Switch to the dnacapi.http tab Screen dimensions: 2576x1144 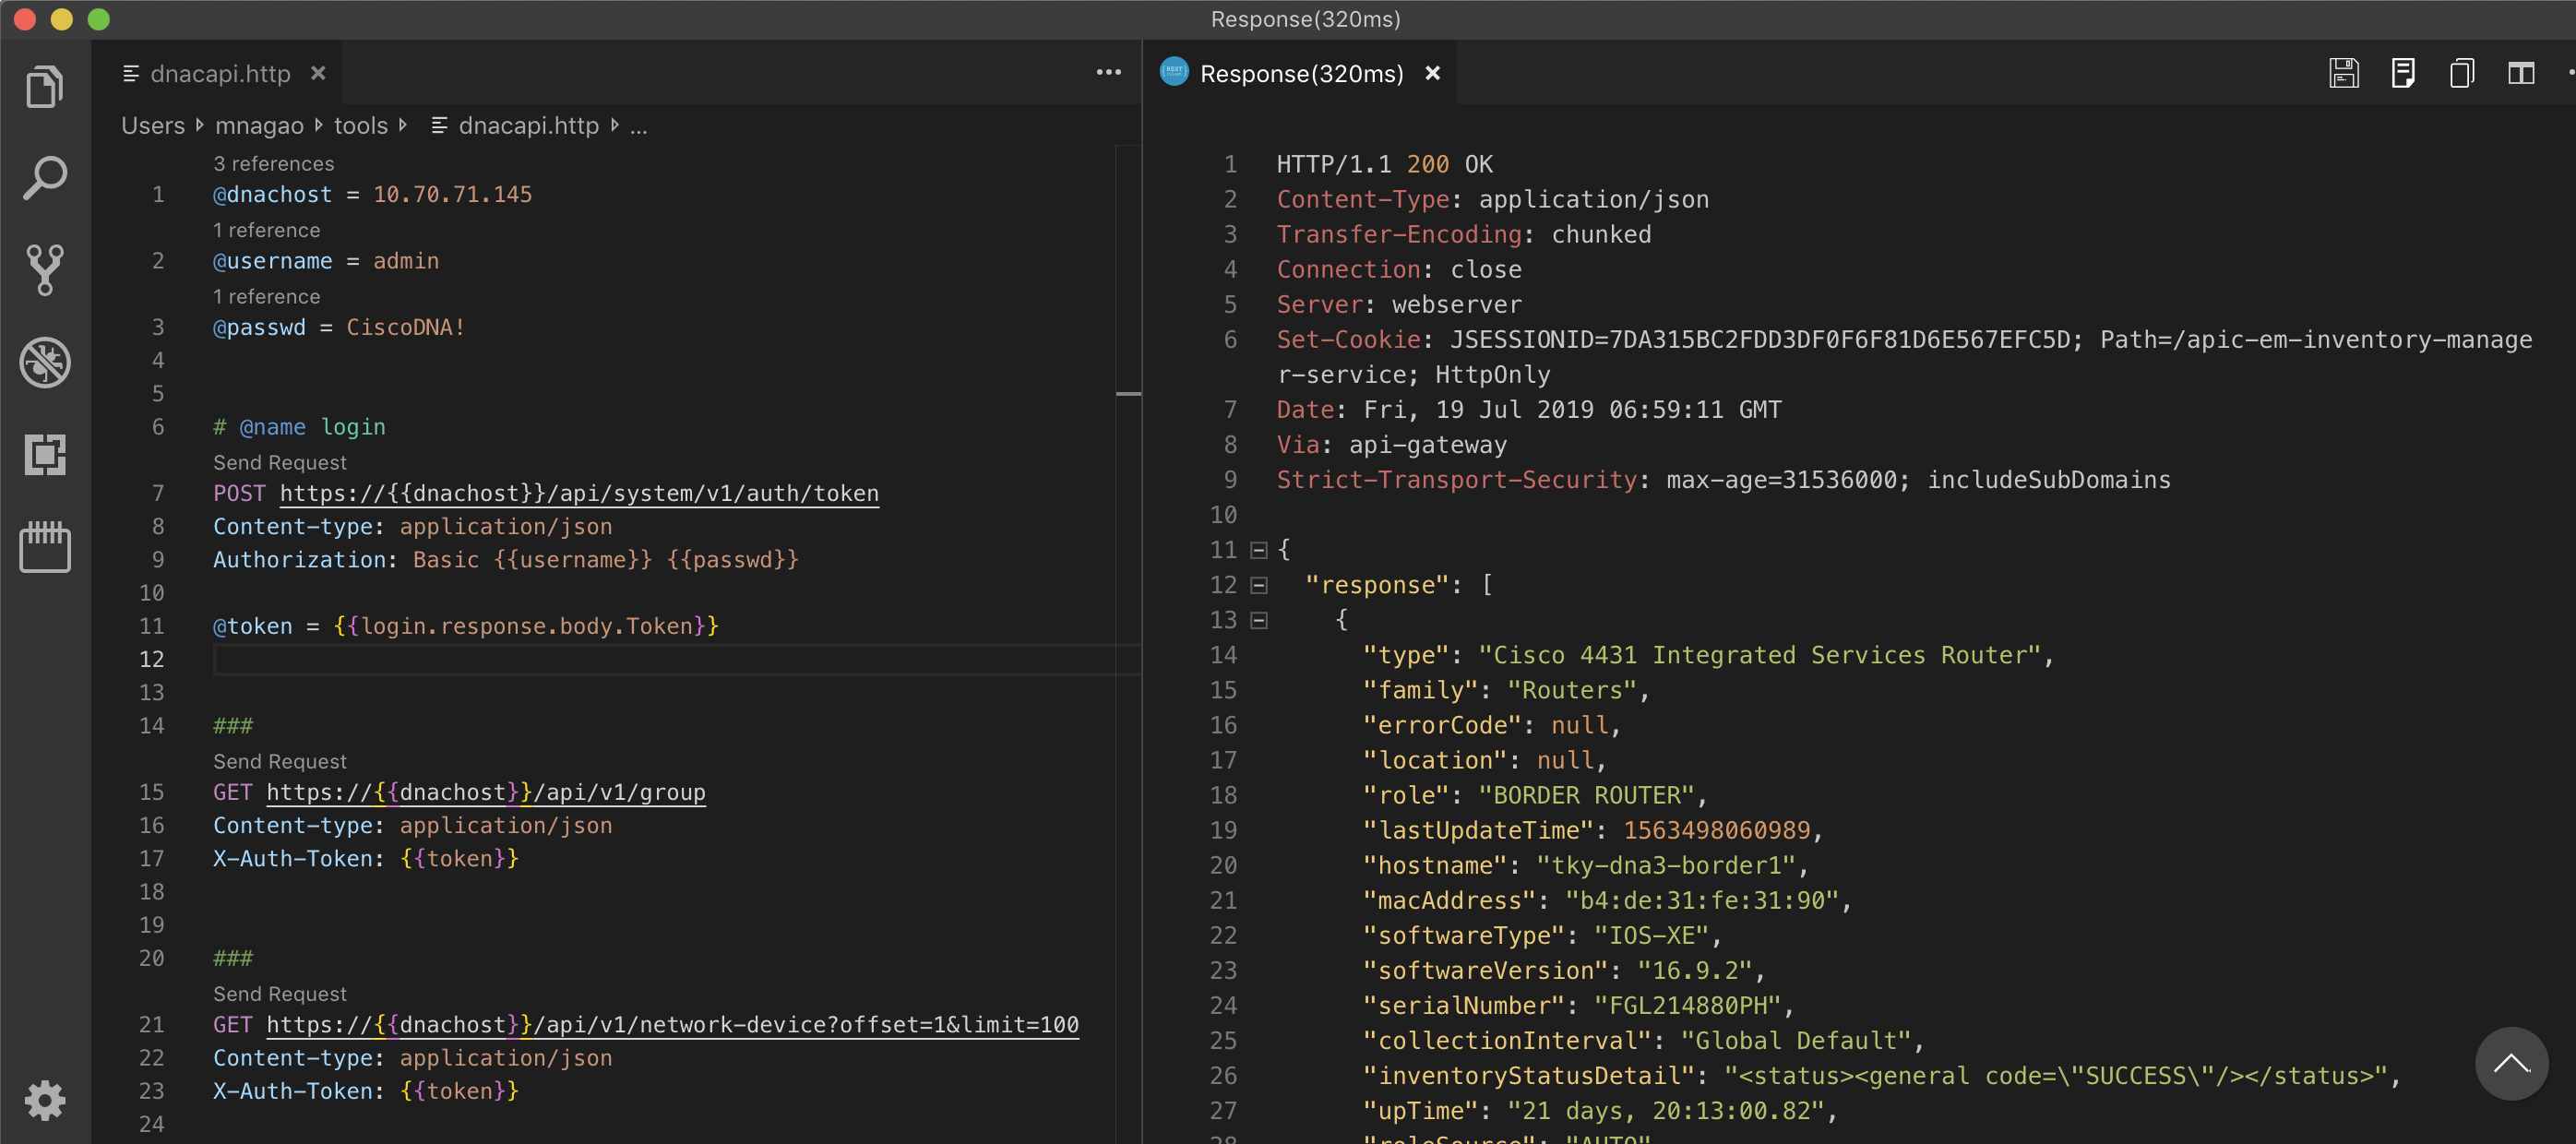pyautogui.click(x=220, y=73)
